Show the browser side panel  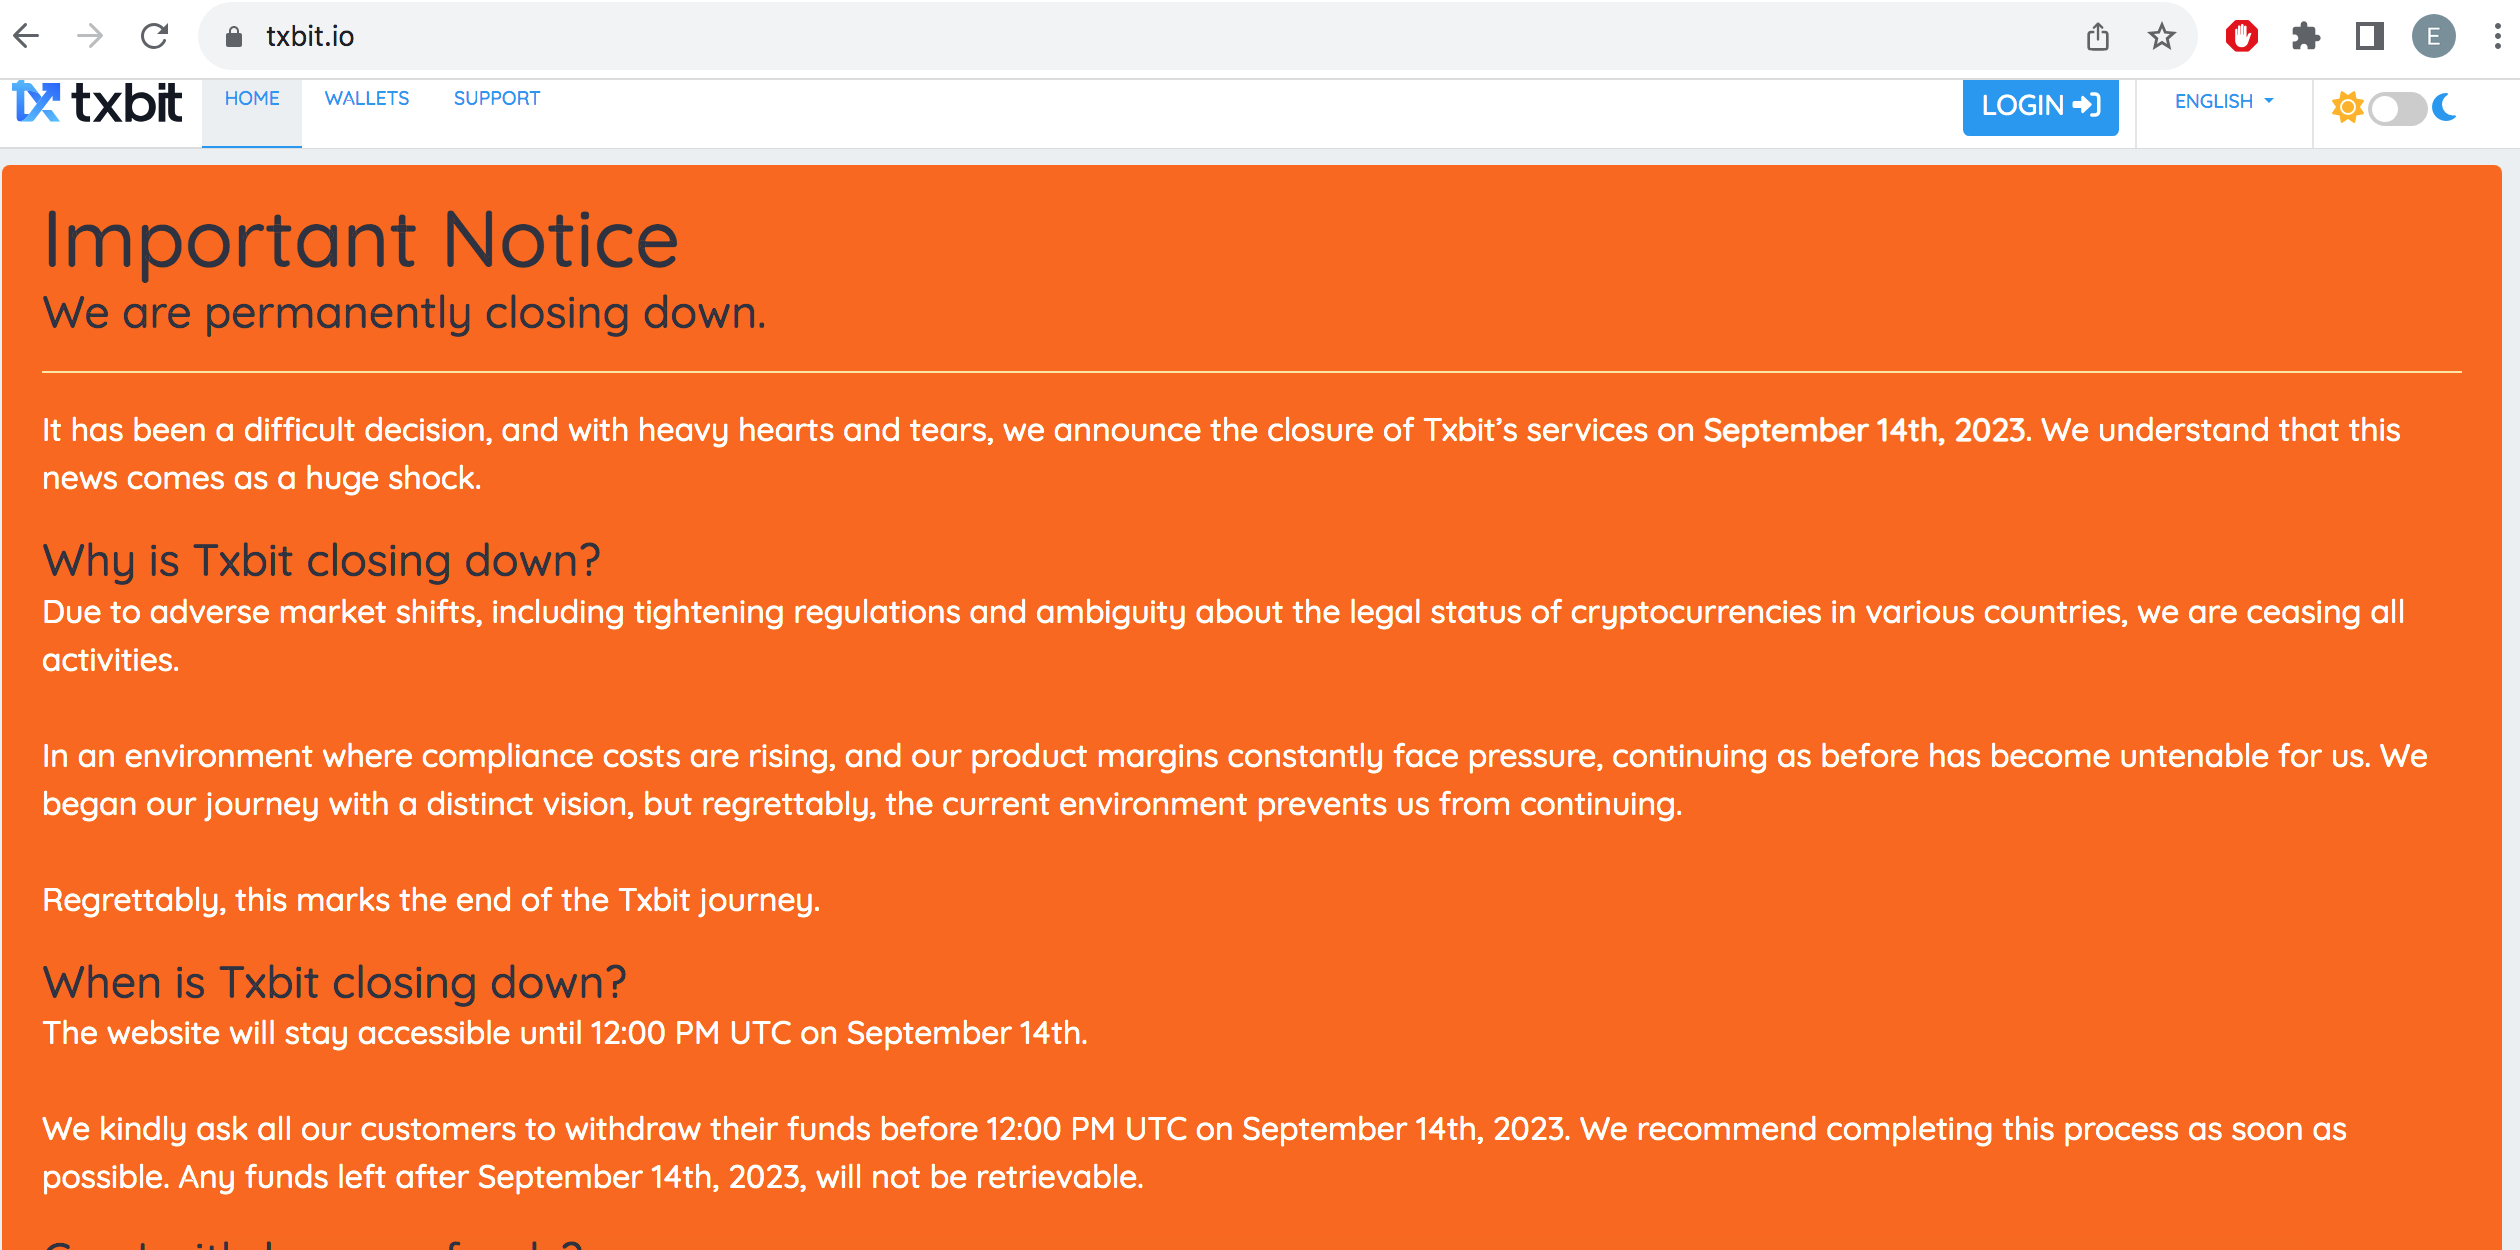coord(2370,37)
